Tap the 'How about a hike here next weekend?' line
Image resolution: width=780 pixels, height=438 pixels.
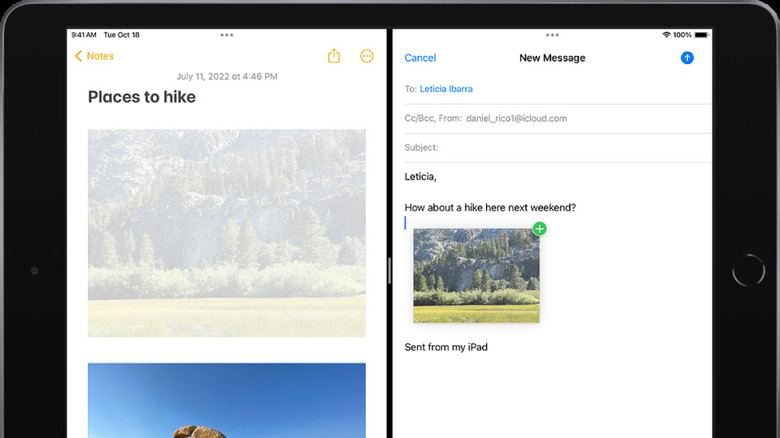click(490, 208)
